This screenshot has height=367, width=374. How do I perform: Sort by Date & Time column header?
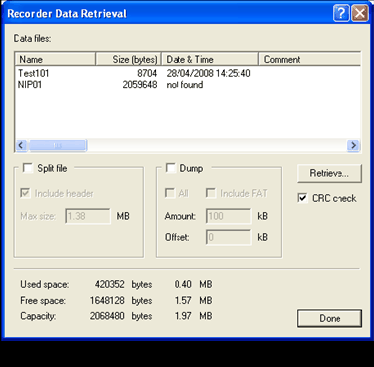(210, 59)
